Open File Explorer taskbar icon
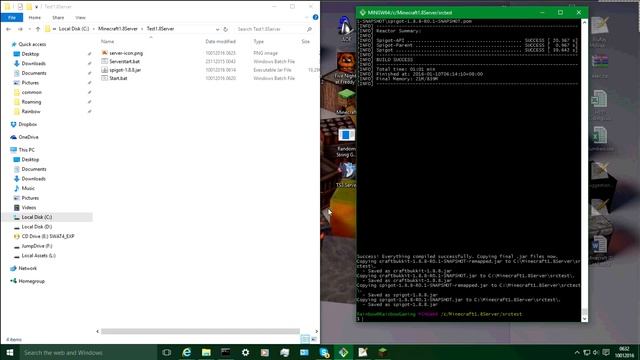The height and width of the screenshot is (360, 640). [206, 352]
